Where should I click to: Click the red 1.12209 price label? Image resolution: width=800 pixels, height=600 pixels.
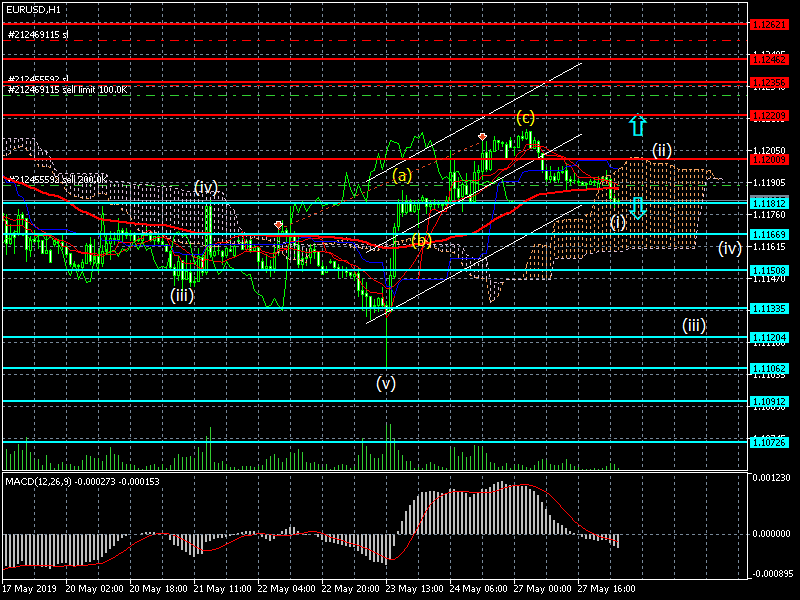pos(768,116)
